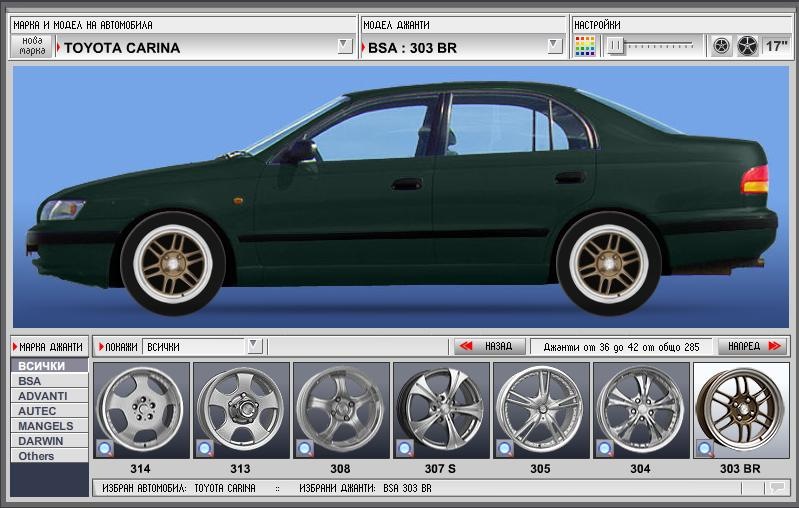799x508 pixels.
Task: Select MANGELS in wheel brand list
Action: pos(49,425)
